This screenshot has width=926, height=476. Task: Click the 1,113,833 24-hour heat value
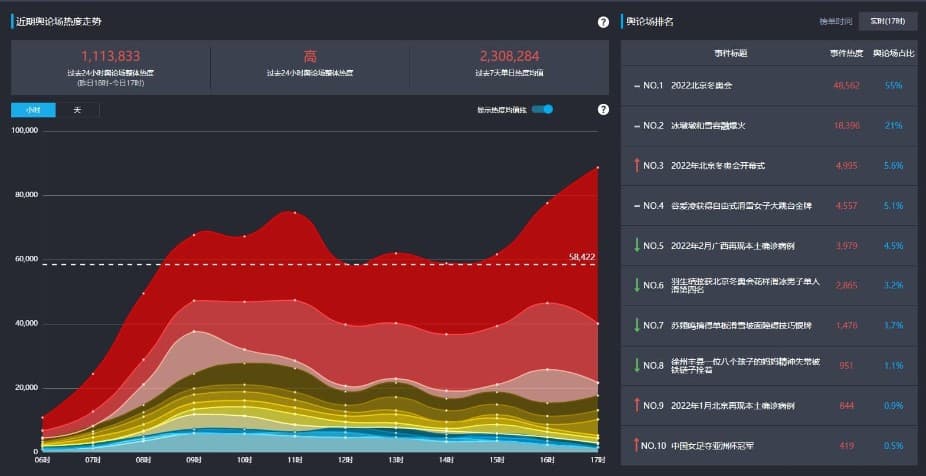pyautogui.click(x=110, y=56)
